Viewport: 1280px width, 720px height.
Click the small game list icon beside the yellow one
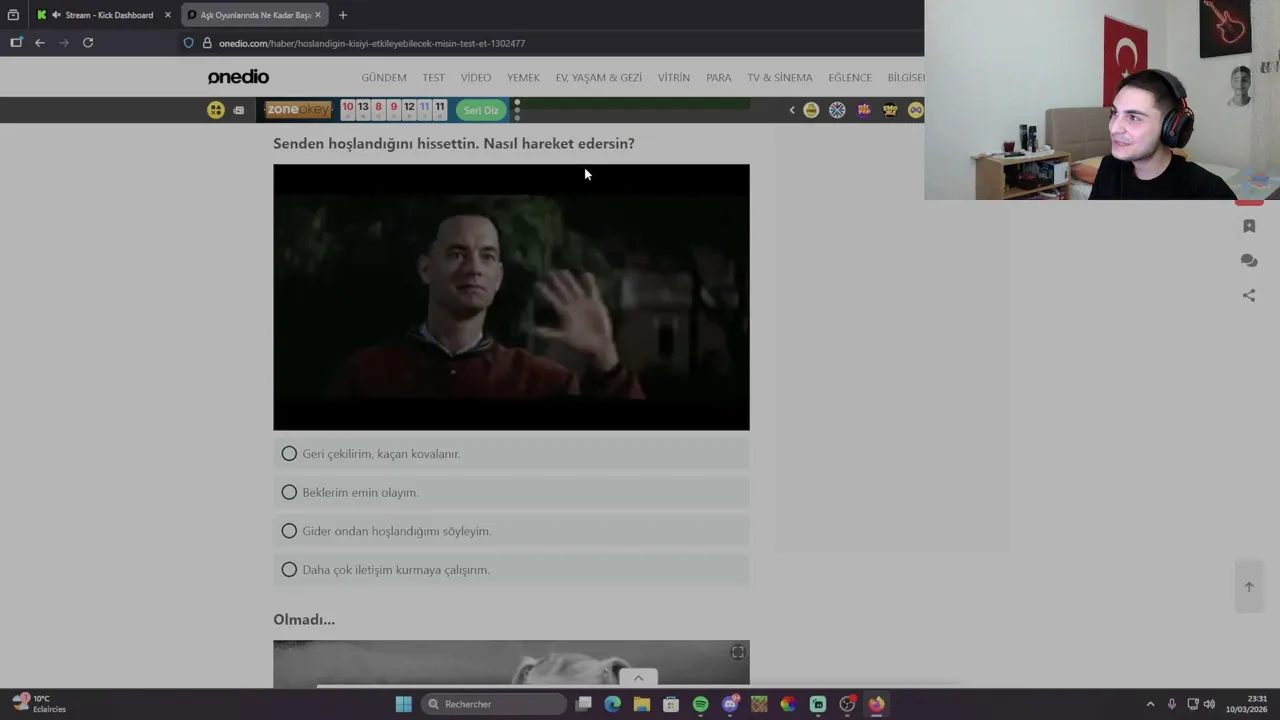tap(238, 110)
